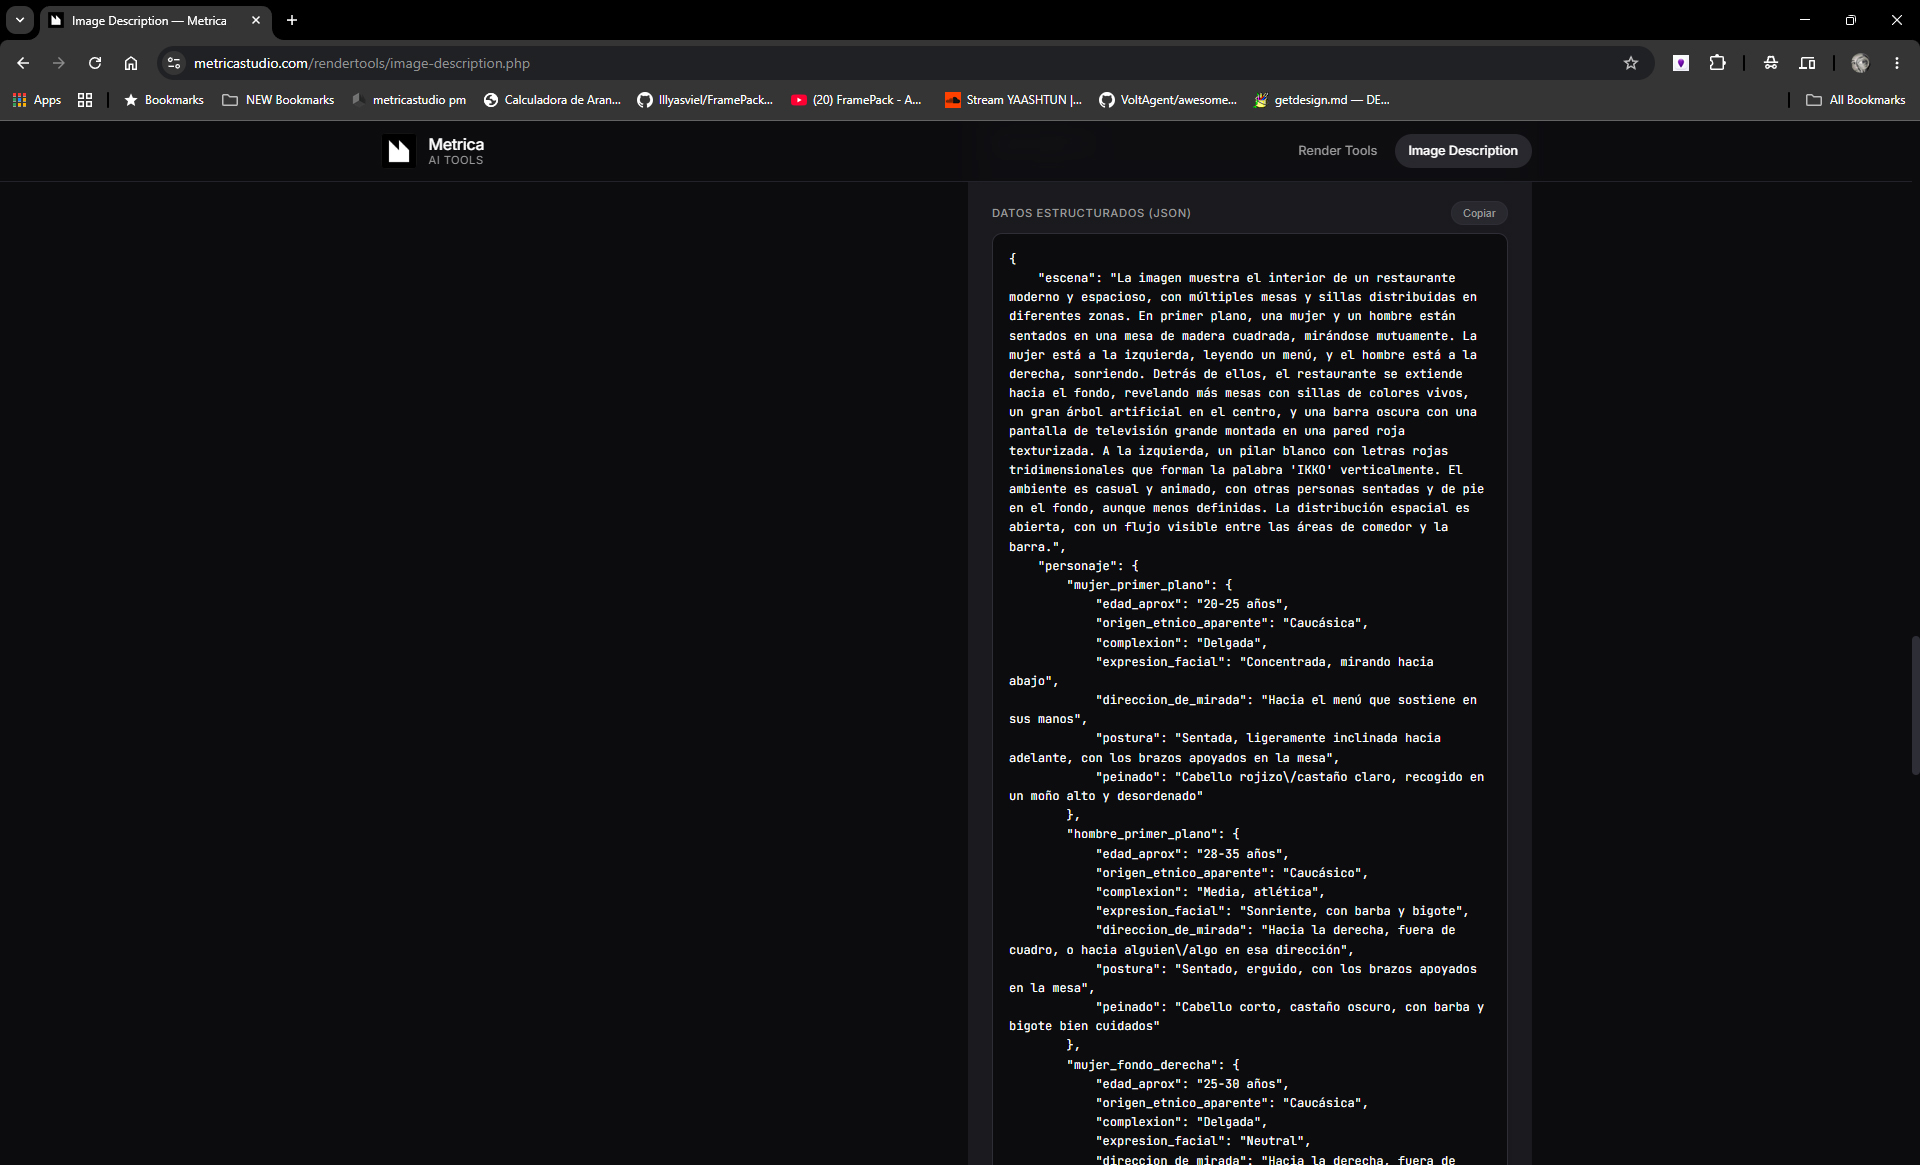Switch to the Render Tools tab
Viewport: 1920px width, 1165px height.
(x=1337, y=151)
